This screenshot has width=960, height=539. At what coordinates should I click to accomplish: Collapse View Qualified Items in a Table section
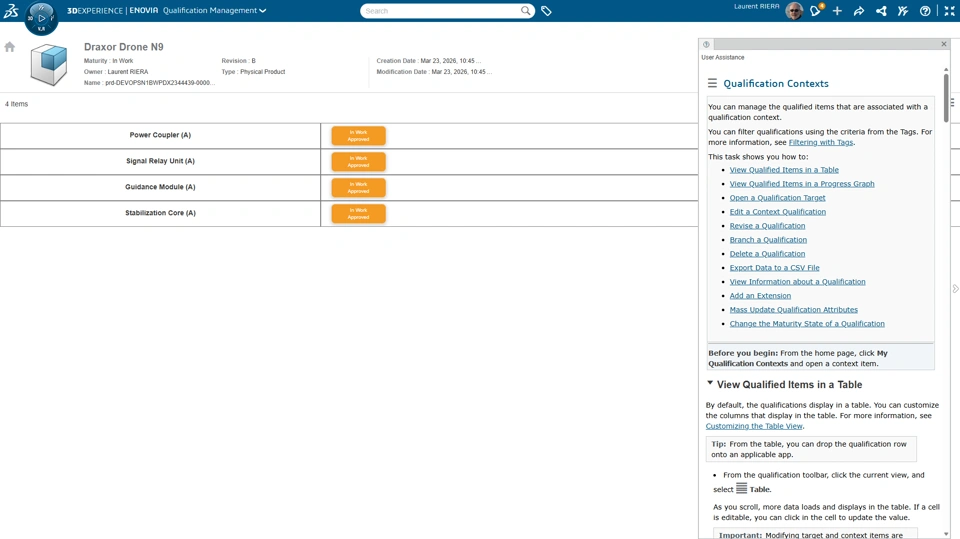710,383
